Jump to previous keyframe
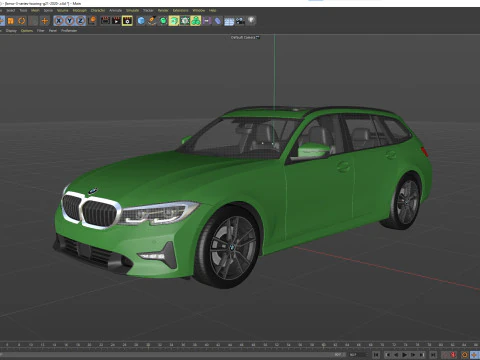This screenshot has height=360, width=480. (x=388, y=355)
